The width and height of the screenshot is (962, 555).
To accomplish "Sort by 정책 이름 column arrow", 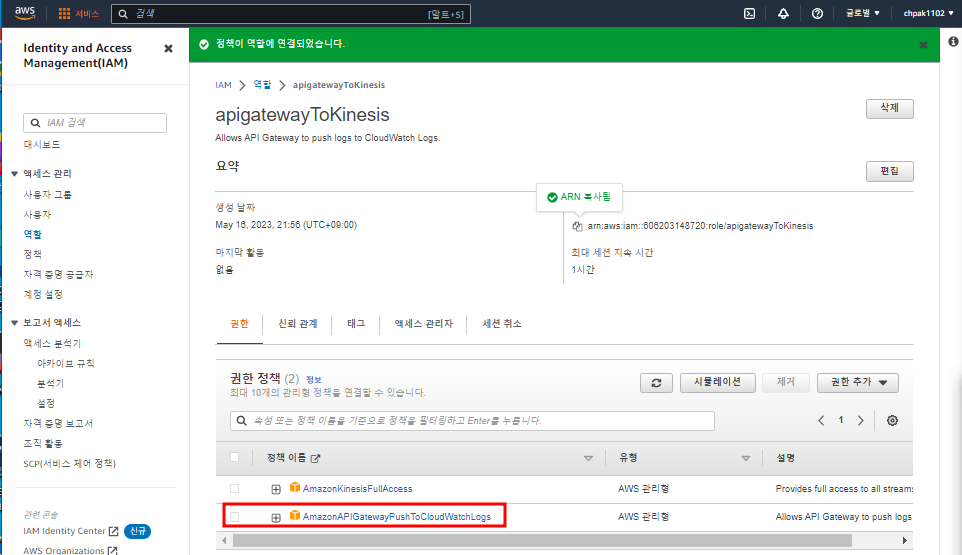I will (588, 458).
